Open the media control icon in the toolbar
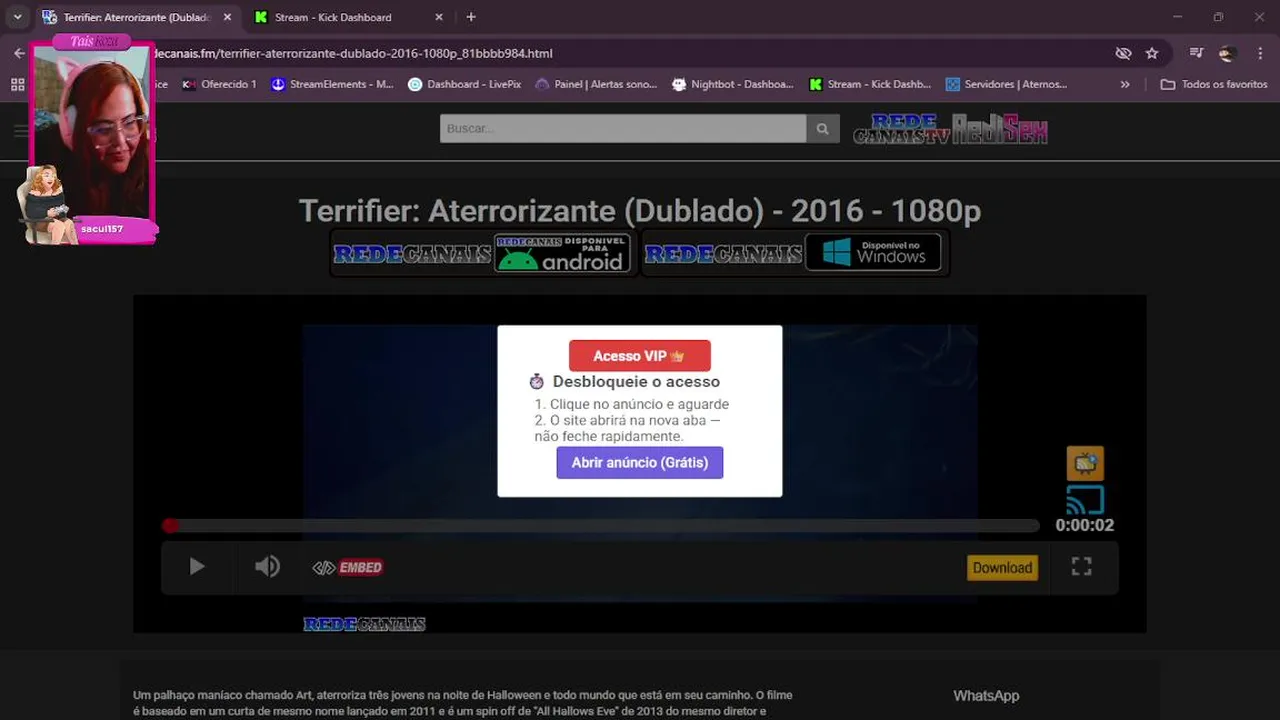1280x720 pixels. pyautogui.click(x=1196, y=53)
